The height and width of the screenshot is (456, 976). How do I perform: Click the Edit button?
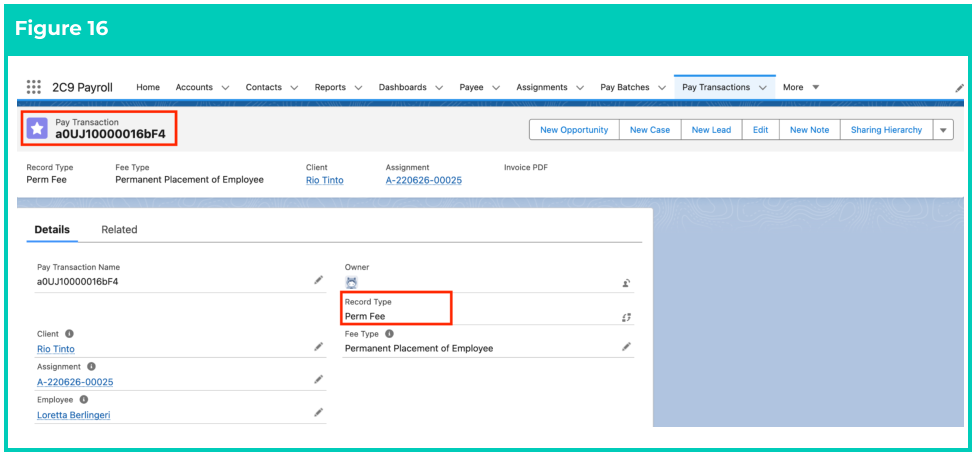point(761,130)
